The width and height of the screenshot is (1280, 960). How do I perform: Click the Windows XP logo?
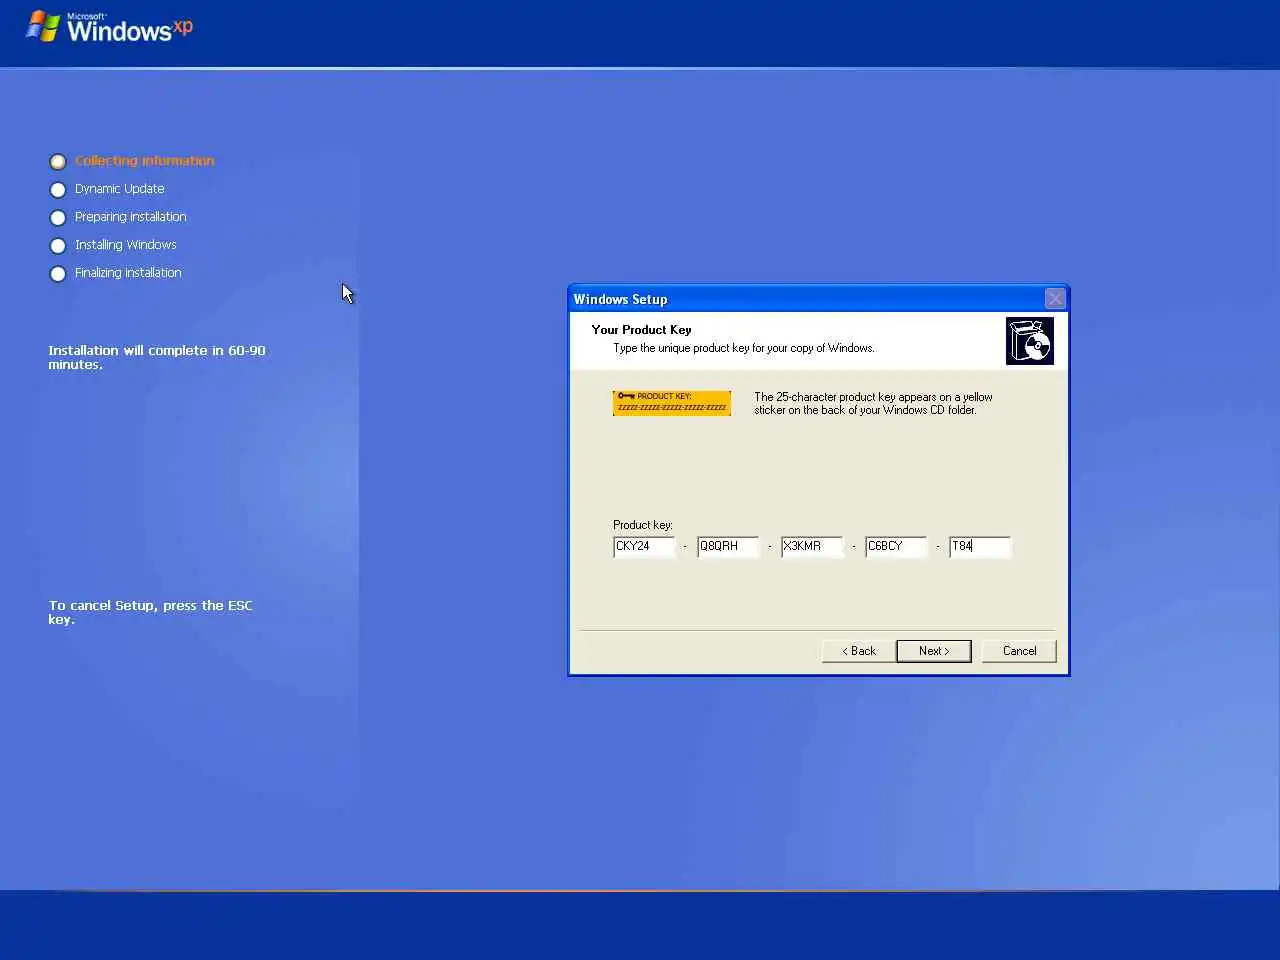tap(109, 27)
